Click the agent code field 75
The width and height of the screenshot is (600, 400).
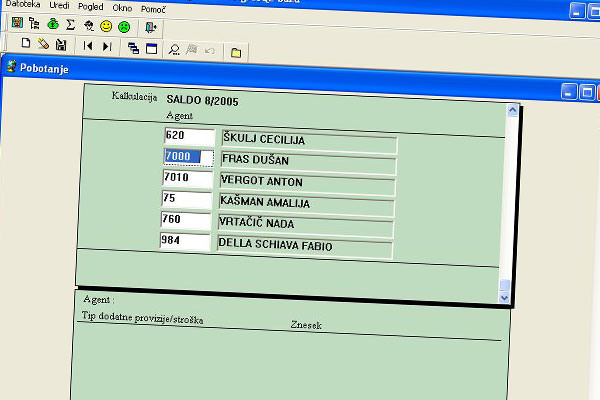(187, 199)
